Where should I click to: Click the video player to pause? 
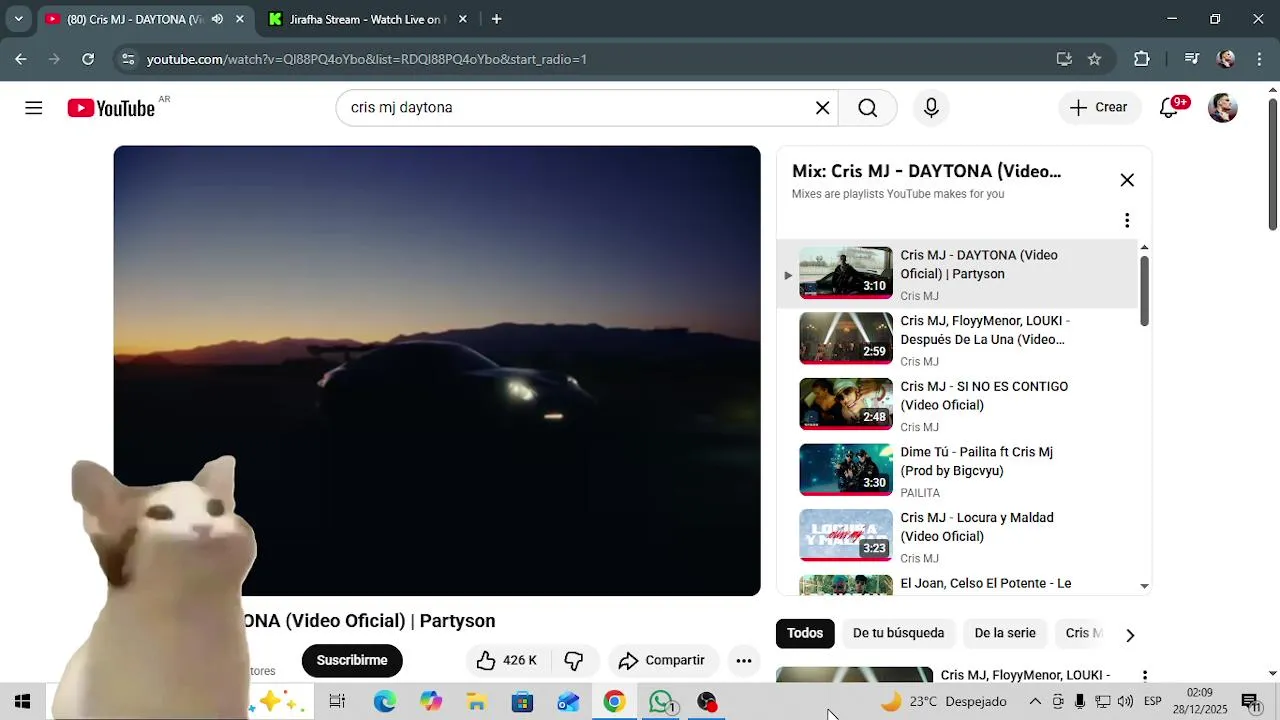(x=437, y=370)
